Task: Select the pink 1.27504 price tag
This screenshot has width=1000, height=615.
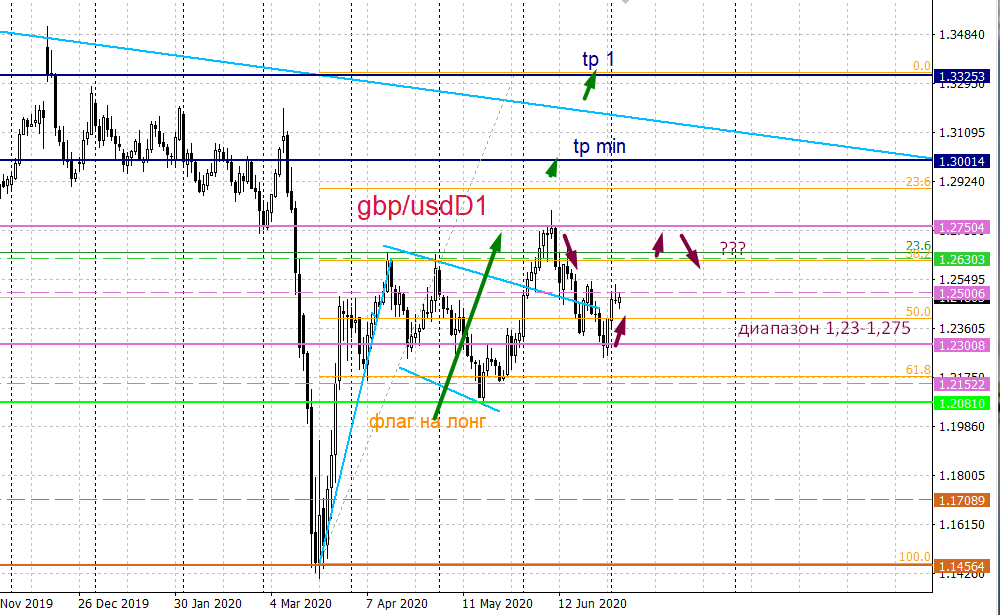Action: [962, 228]
